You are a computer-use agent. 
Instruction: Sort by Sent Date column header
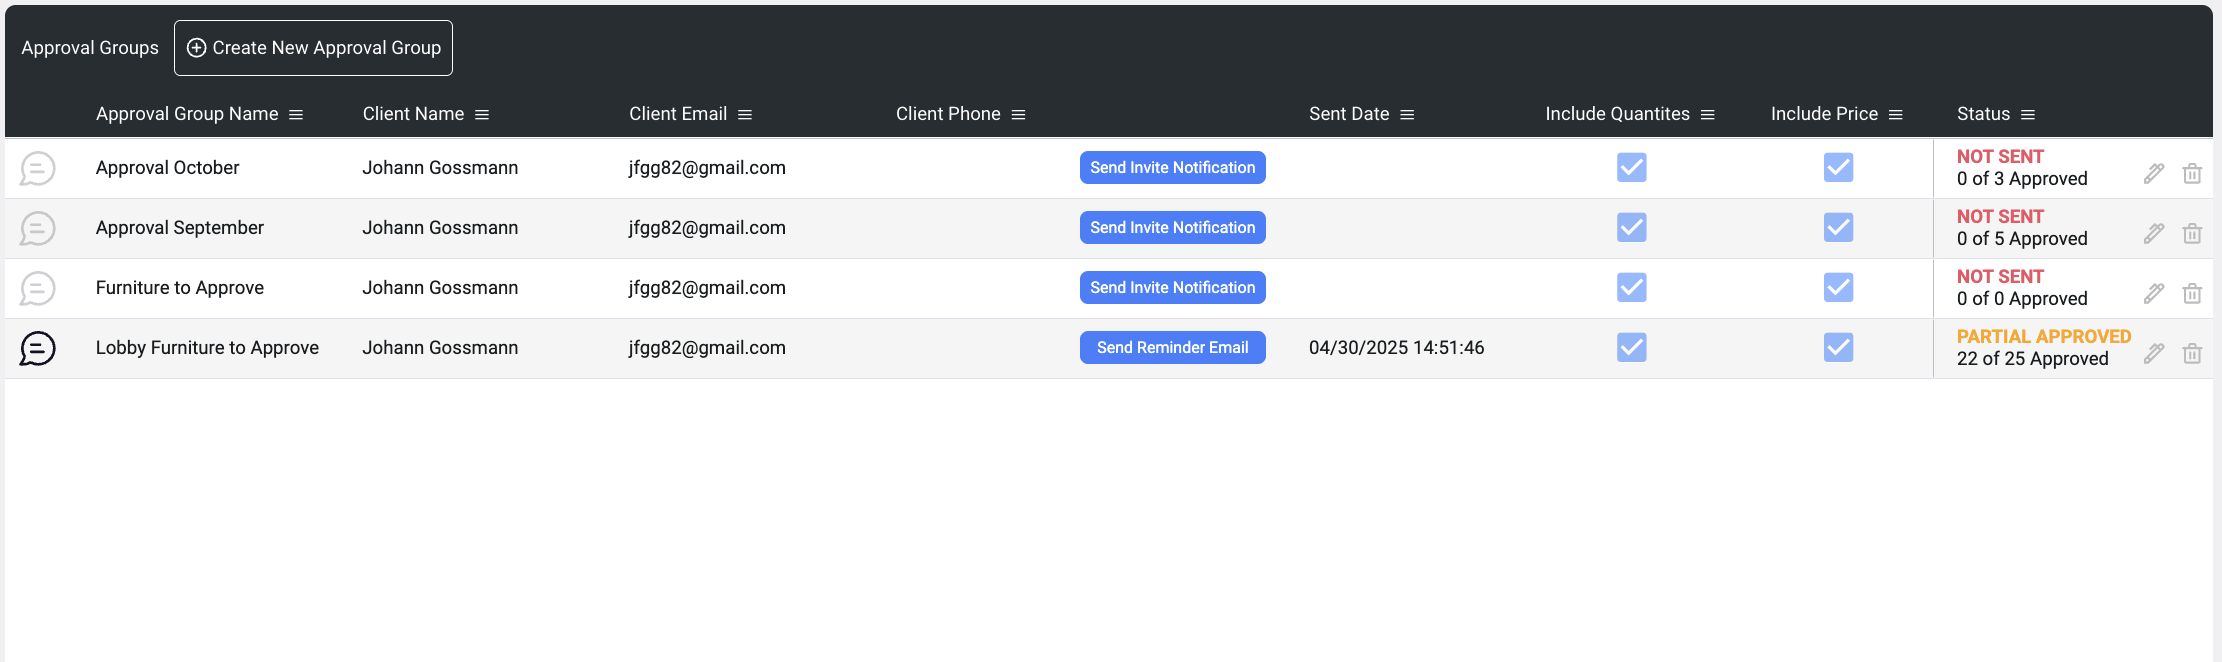click(1349, 114)
